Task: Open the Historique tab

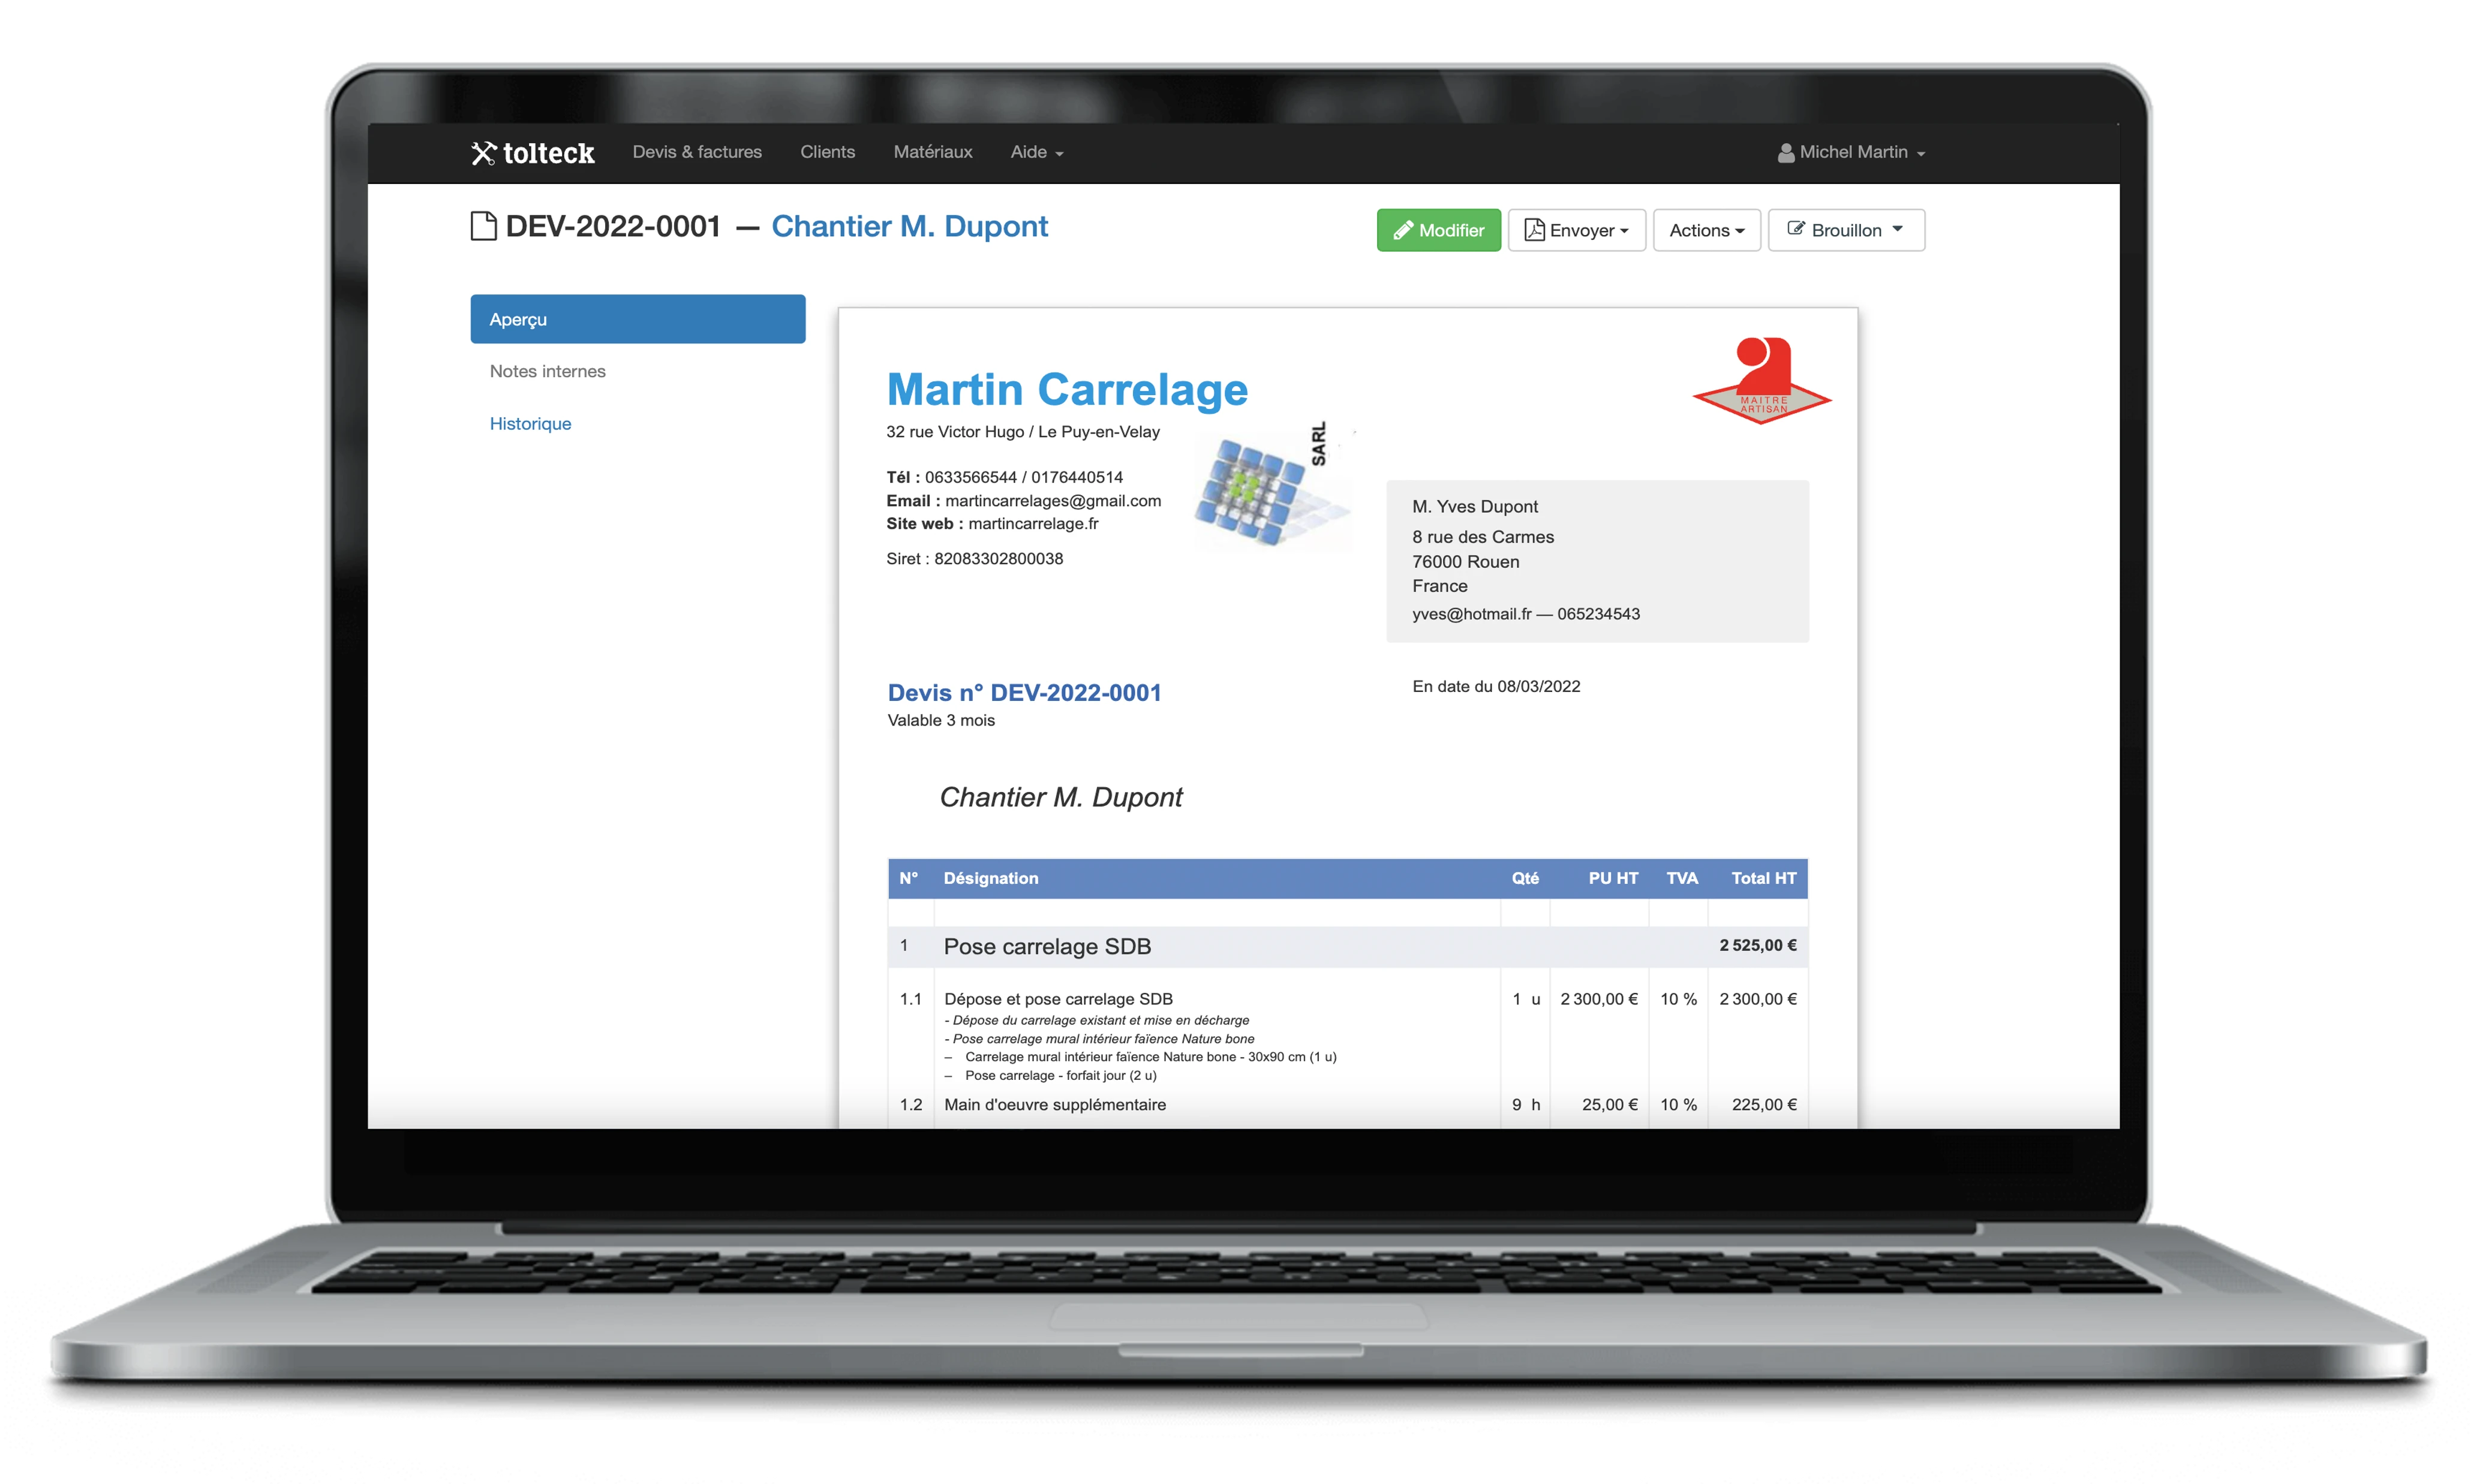Action: tap(530, 423)
